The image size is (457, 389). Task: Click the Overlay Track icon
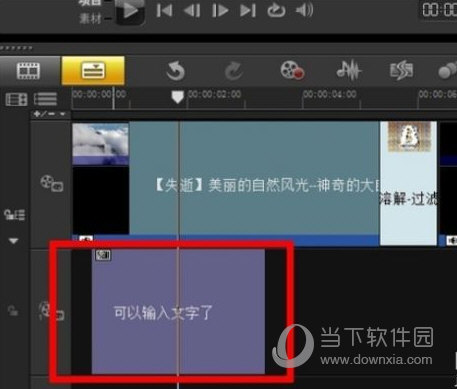click(x=52, y=311)
